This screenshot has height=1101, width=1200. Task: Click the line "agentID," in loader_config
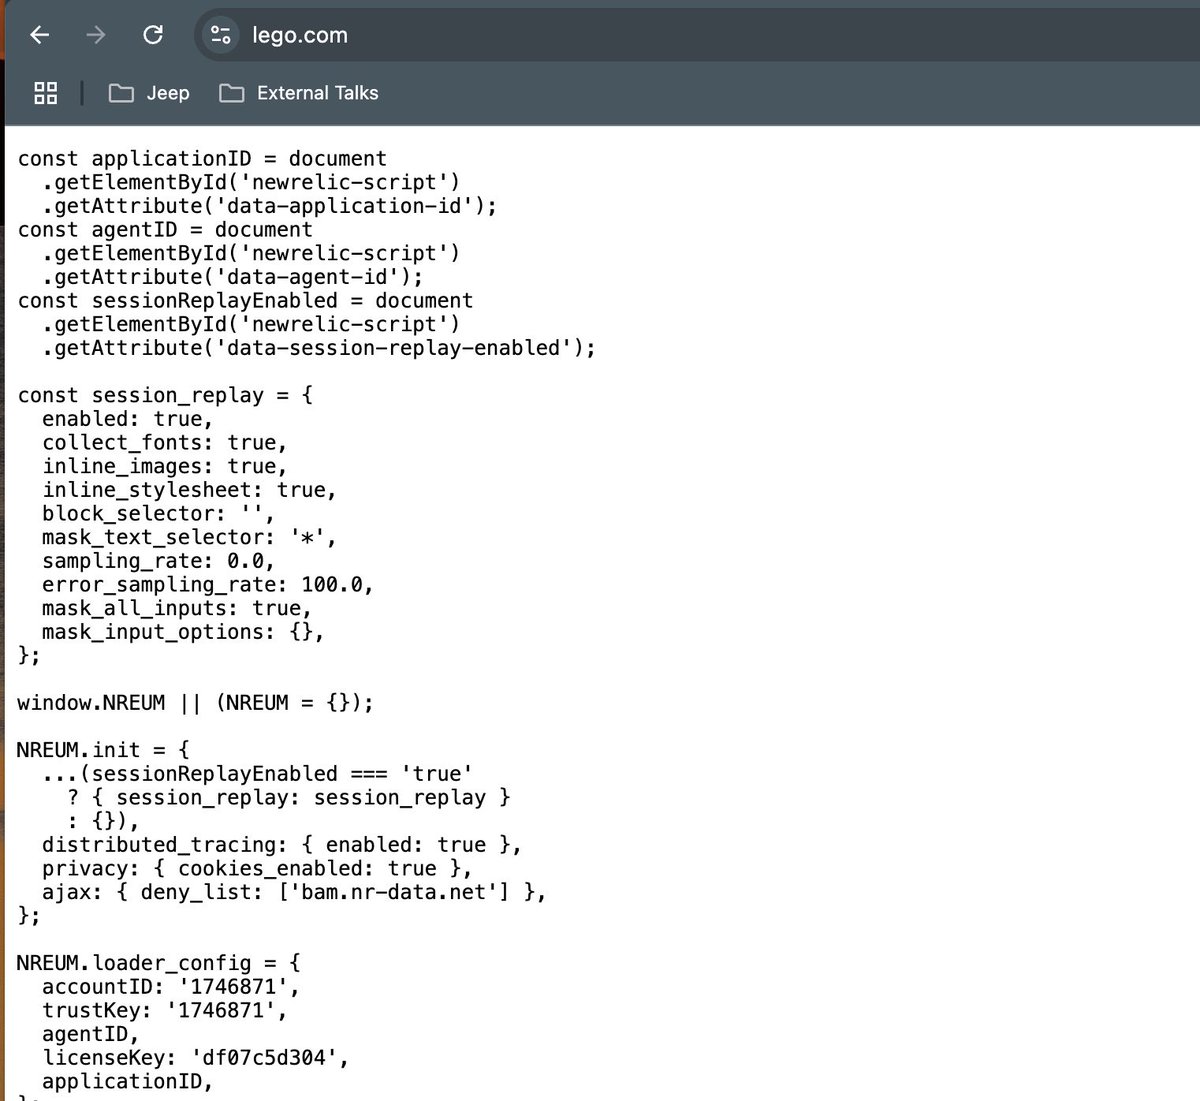click(x=90, y=1034)
